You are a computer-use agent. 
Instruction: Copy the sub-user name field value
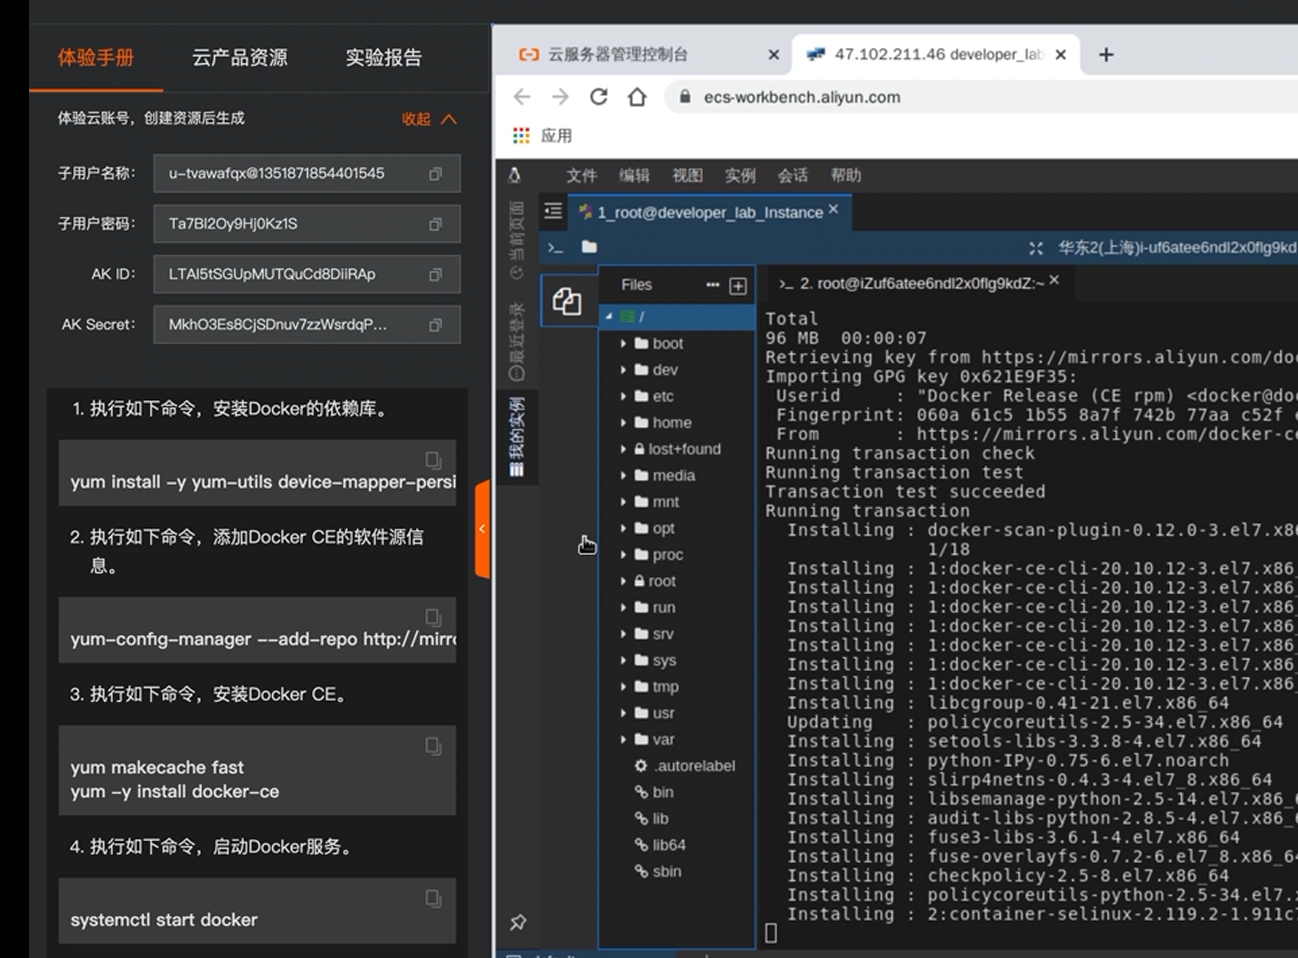coord(435,174)
